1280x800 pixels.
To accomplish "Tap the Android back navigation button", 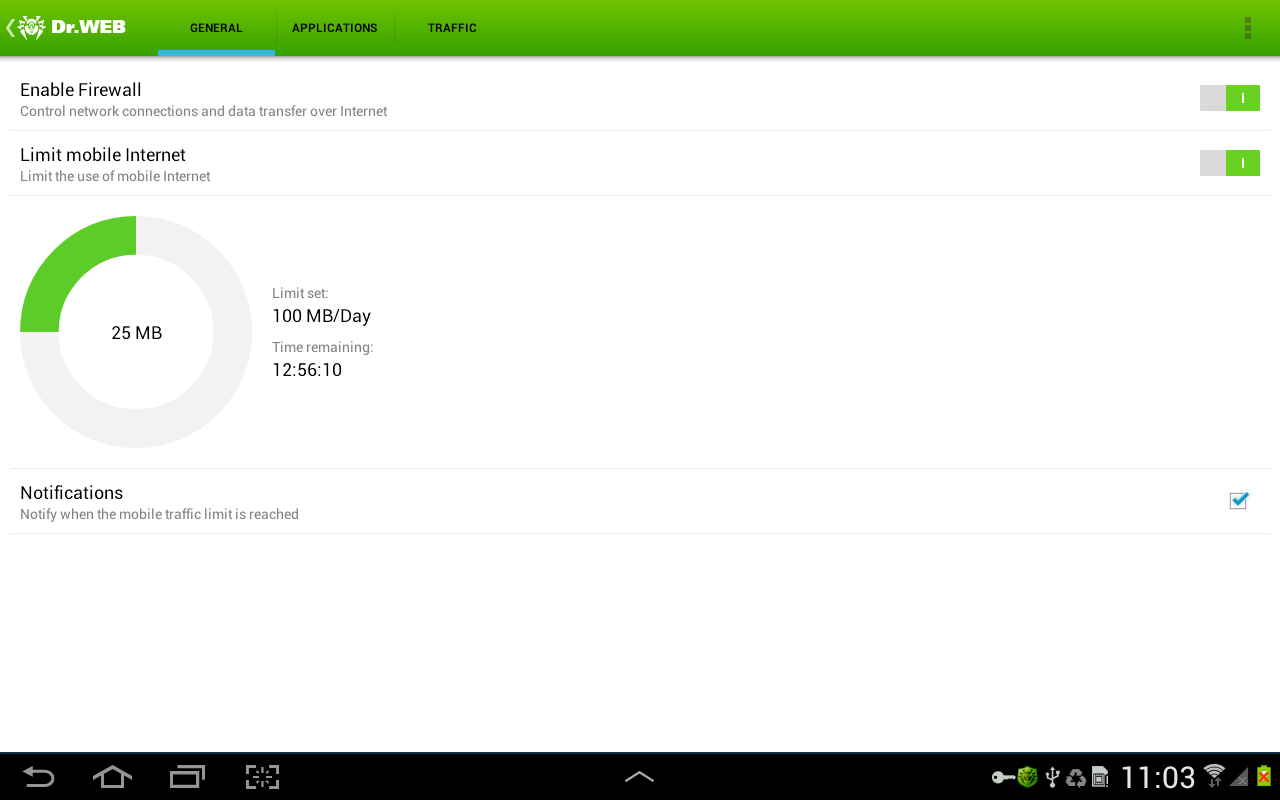I will pyautogui.click(x=39, y=777).
